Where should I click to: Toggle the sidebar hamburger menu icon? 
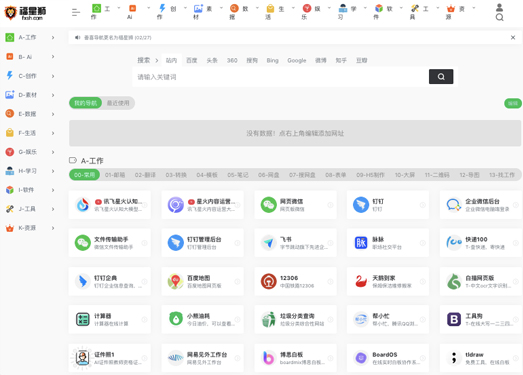(76, 13)
